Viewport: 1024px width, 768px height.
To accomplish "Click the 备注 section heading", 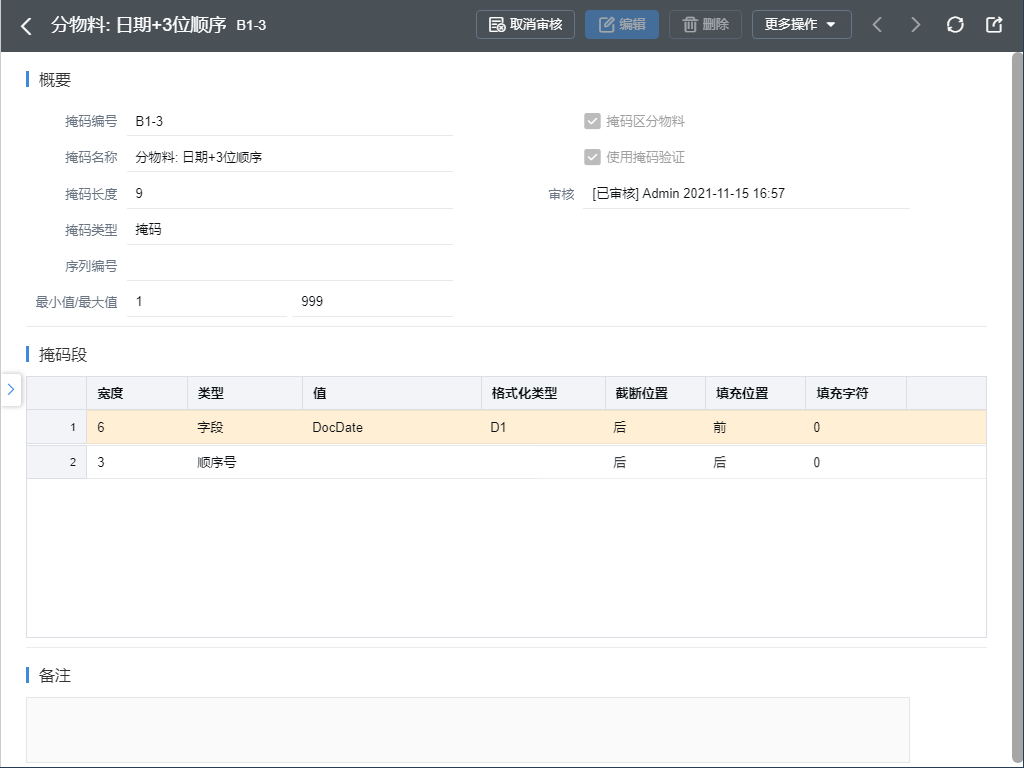I will 55,675.
